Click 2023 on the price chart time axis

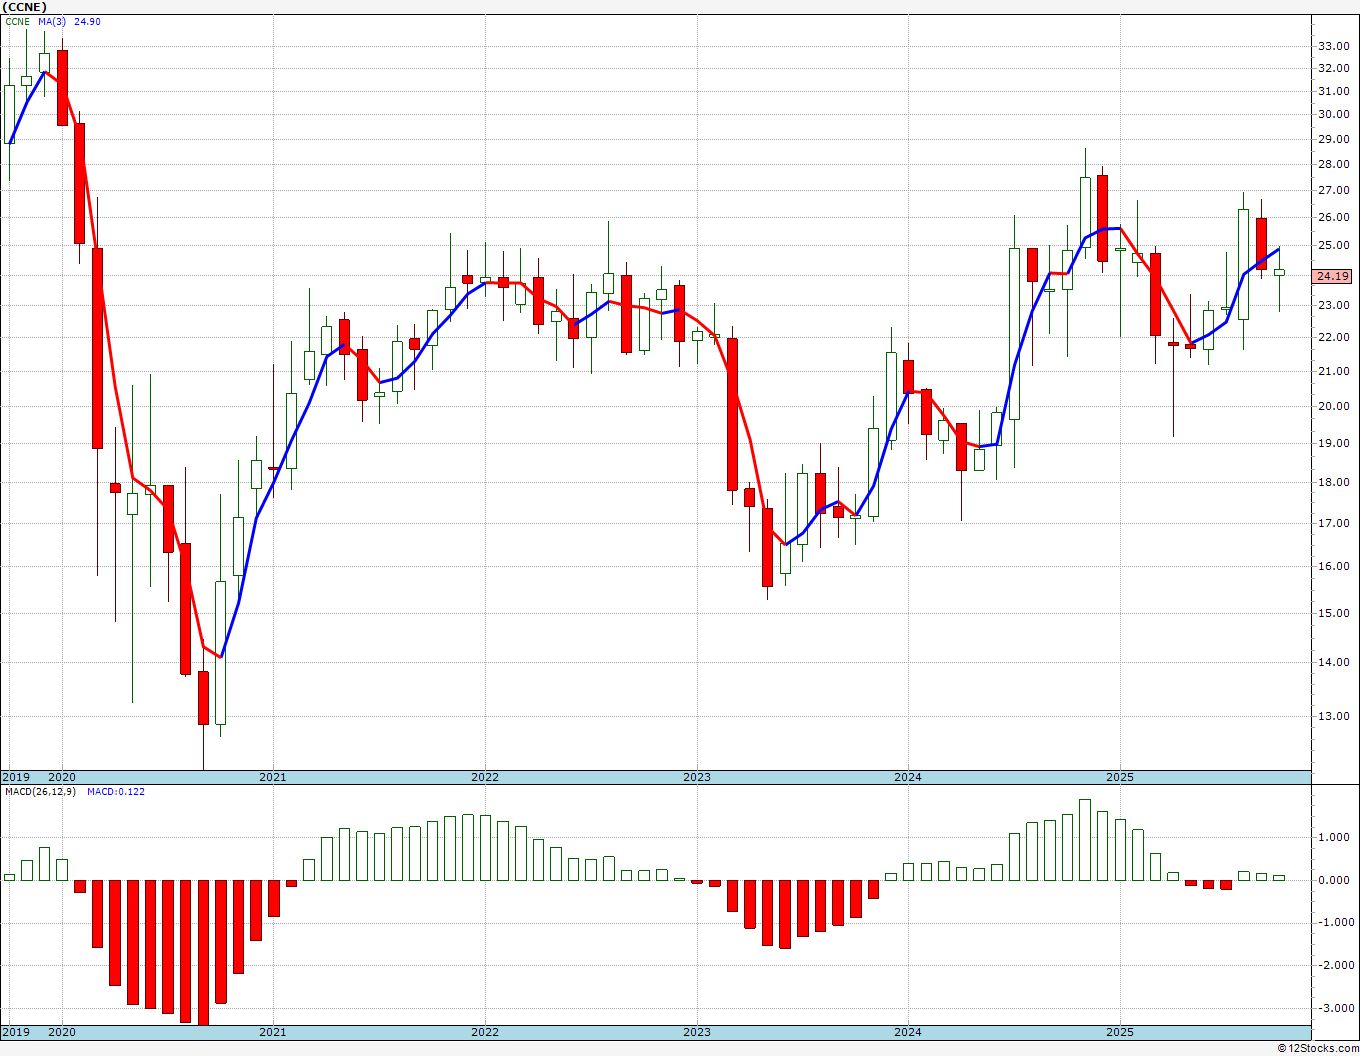(697, 777)
